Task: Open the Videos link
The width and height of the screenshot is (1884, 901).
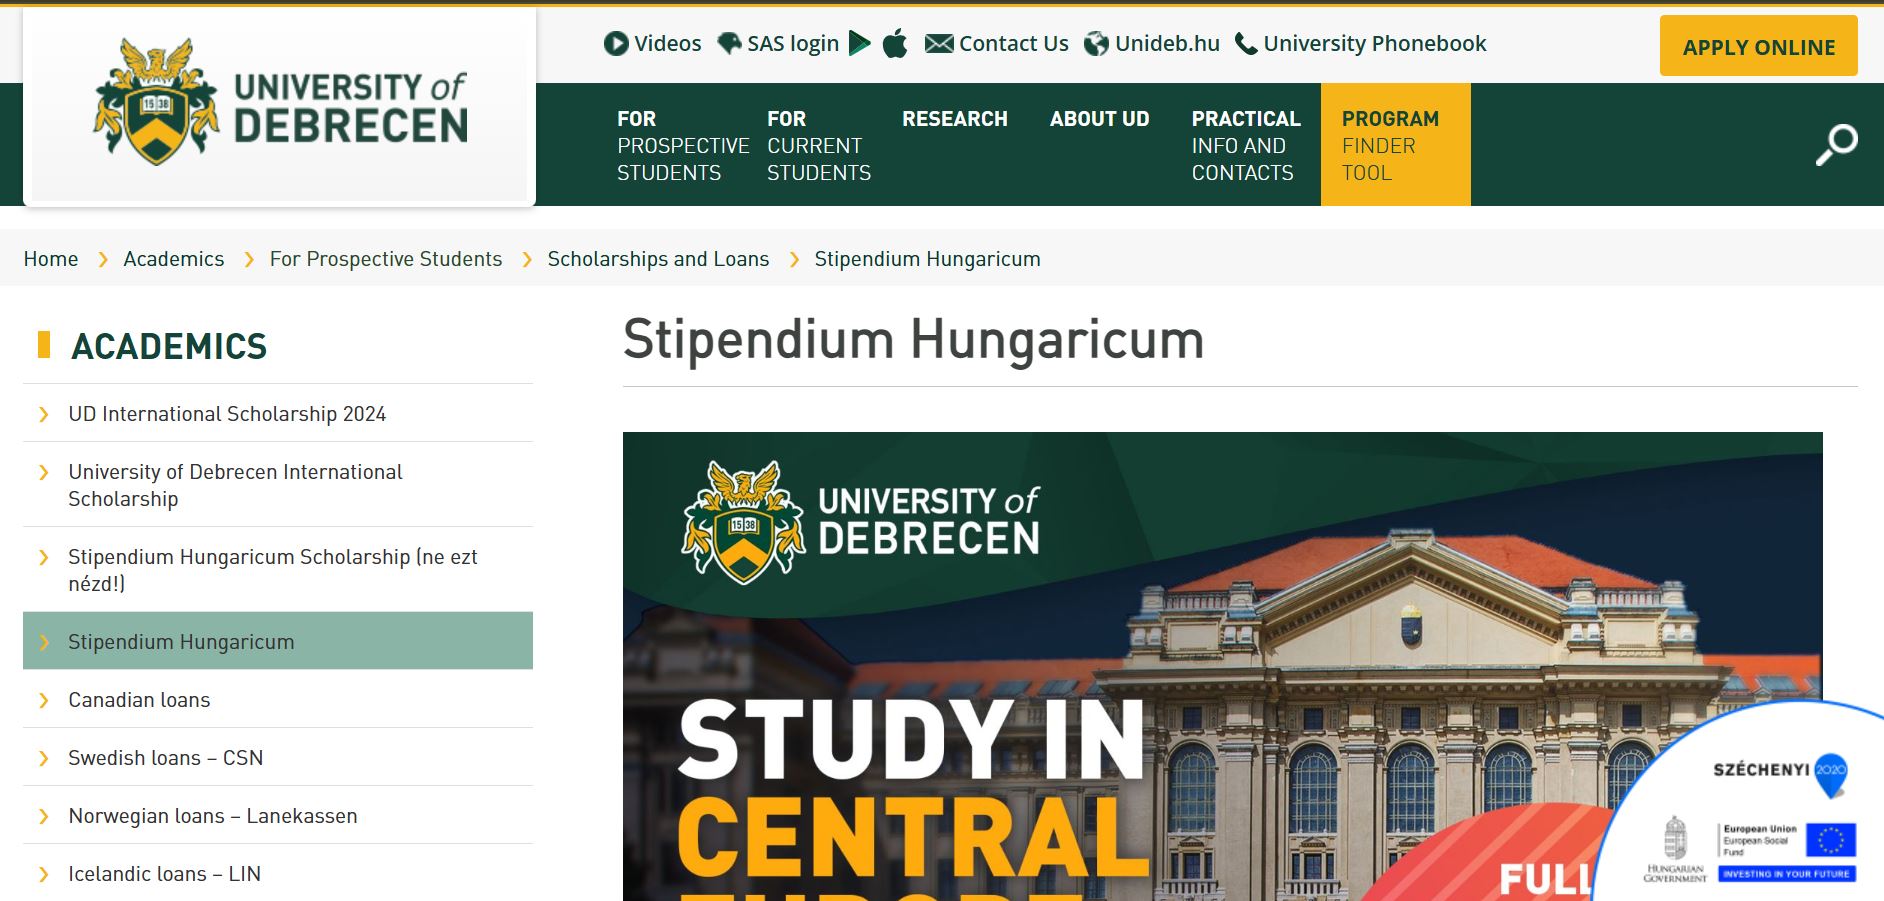Action: click(x=667, y=44)
